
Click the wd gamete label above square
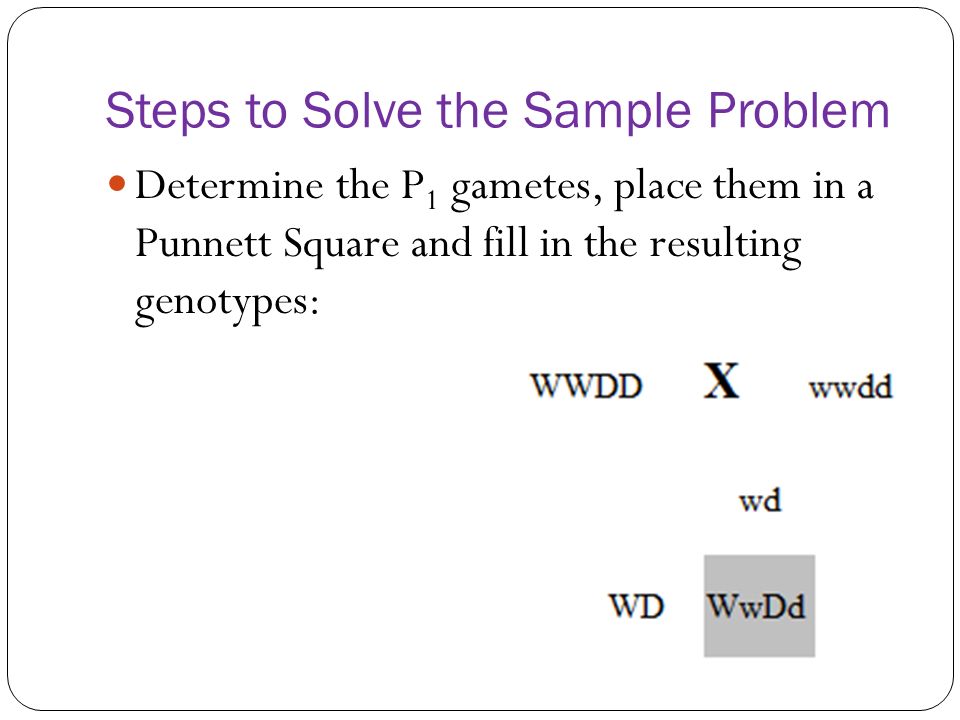[760, 501]
